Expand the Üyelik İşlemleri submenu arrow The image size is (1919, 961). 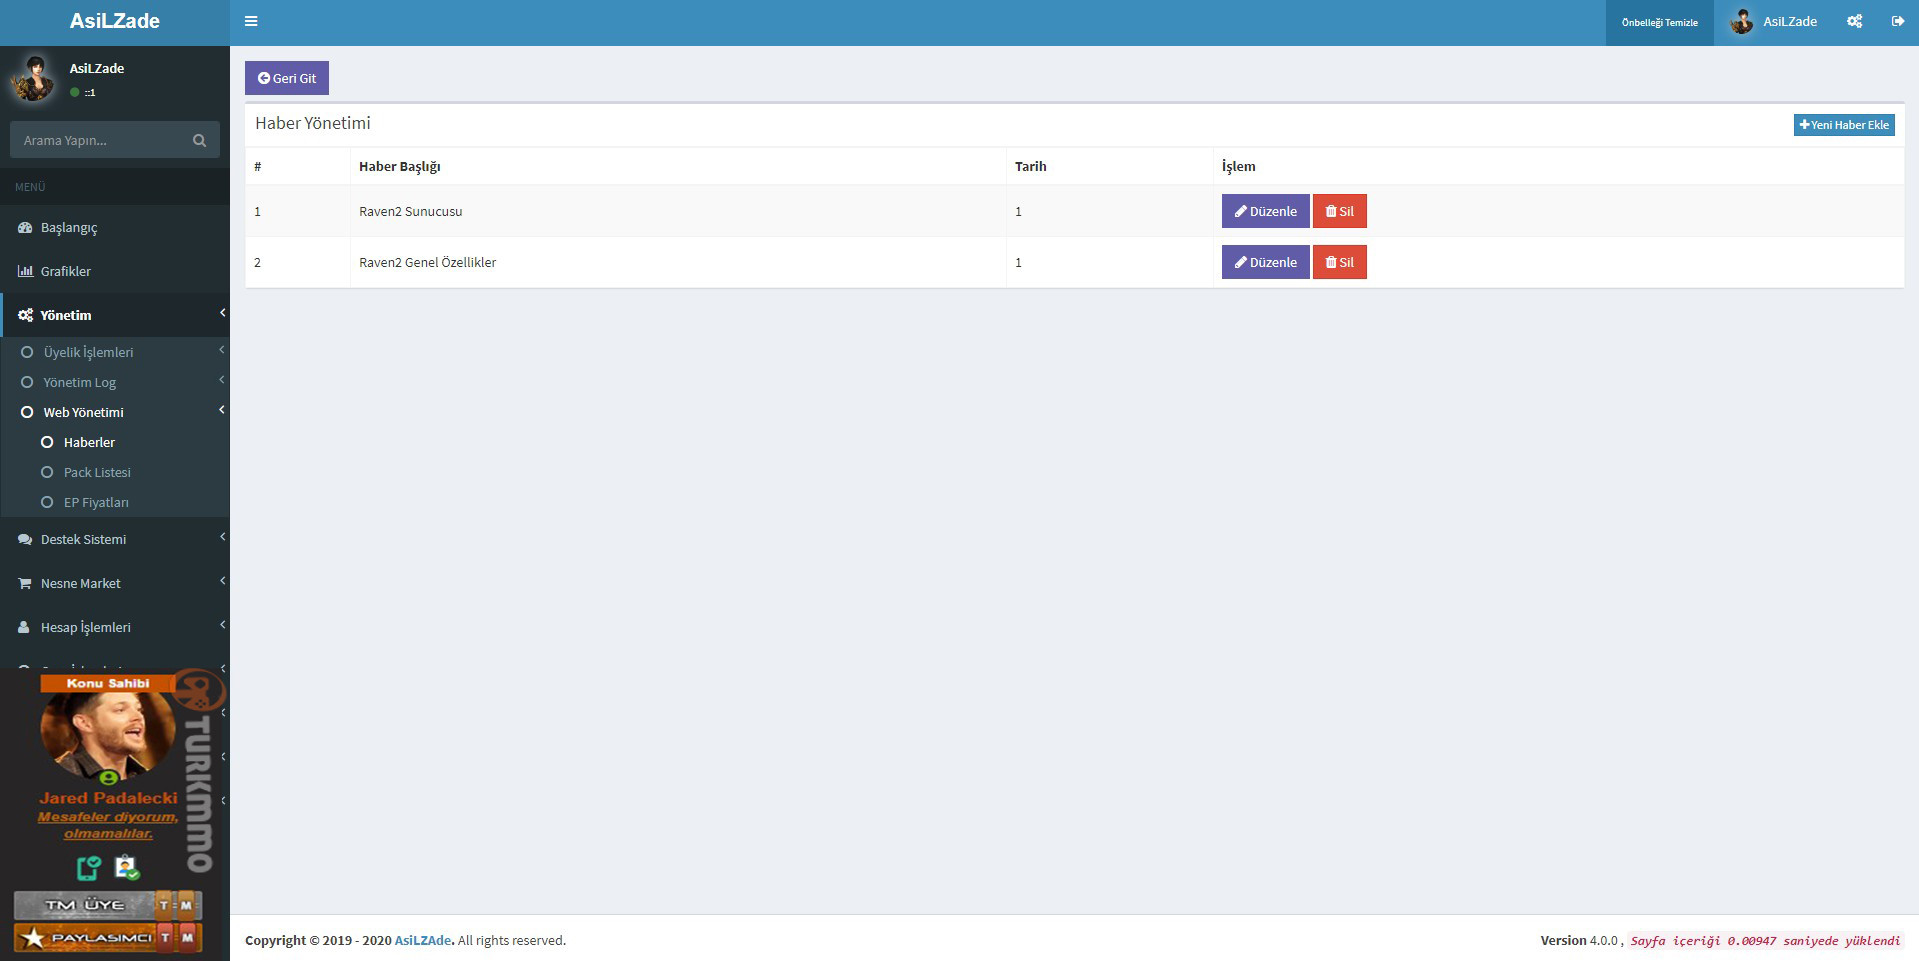[222, 350]
